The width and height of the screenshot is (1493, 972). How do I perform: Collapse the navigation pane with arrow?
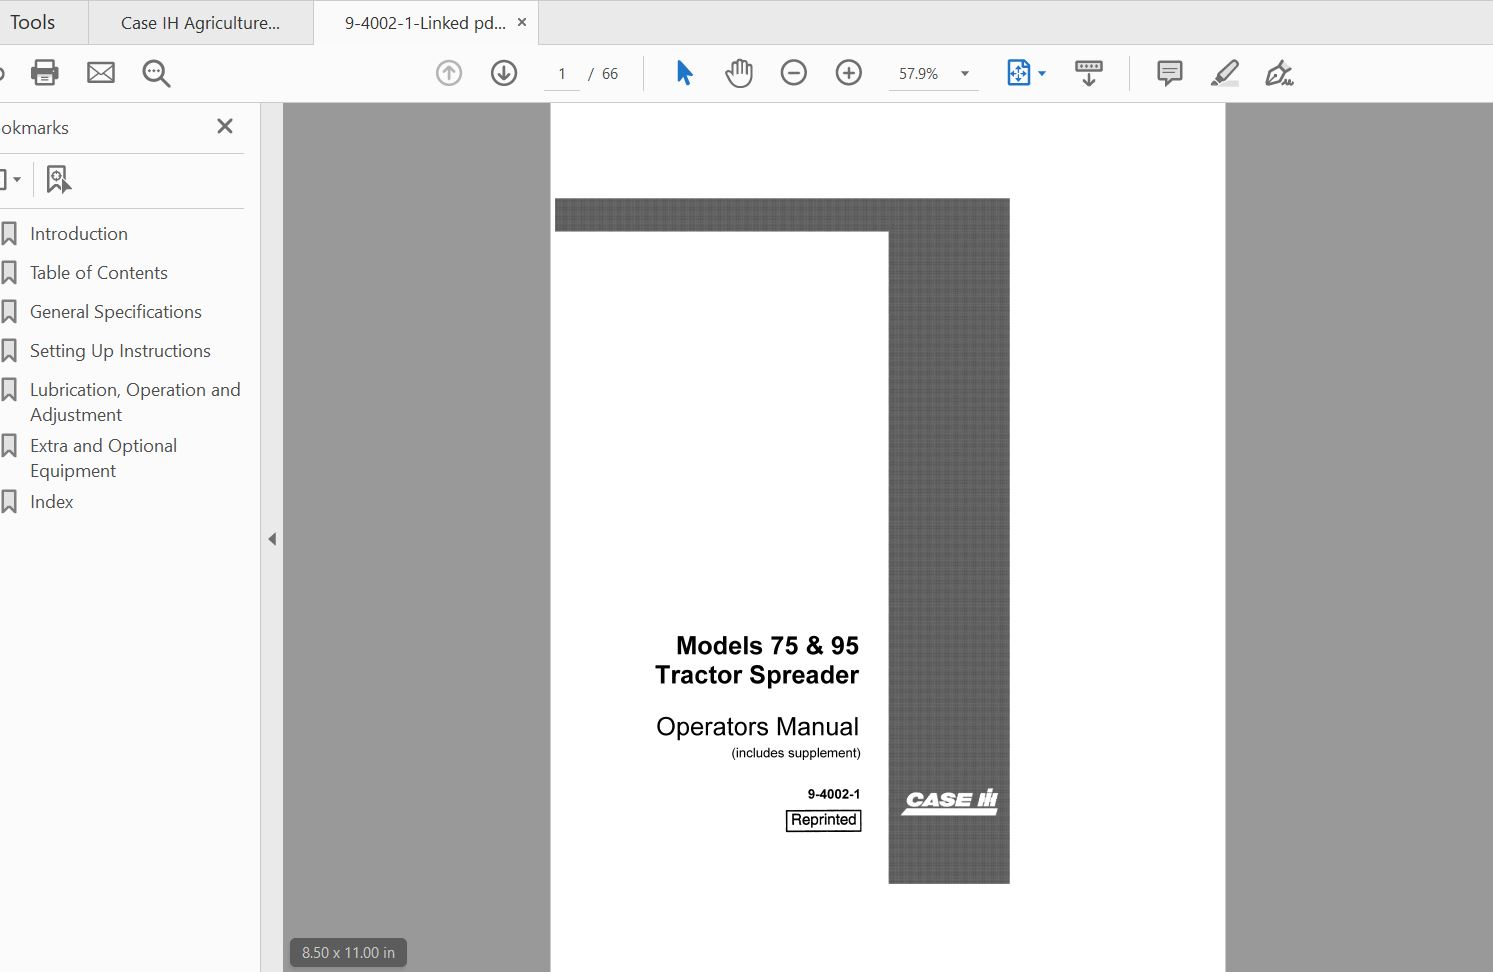272,539
